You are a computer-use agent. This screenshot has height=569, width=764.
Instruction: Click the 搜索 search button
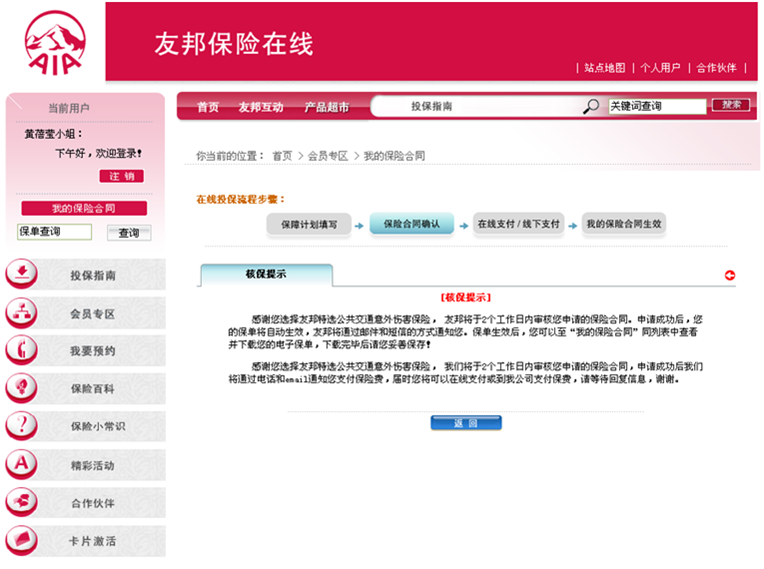point(731,105)
